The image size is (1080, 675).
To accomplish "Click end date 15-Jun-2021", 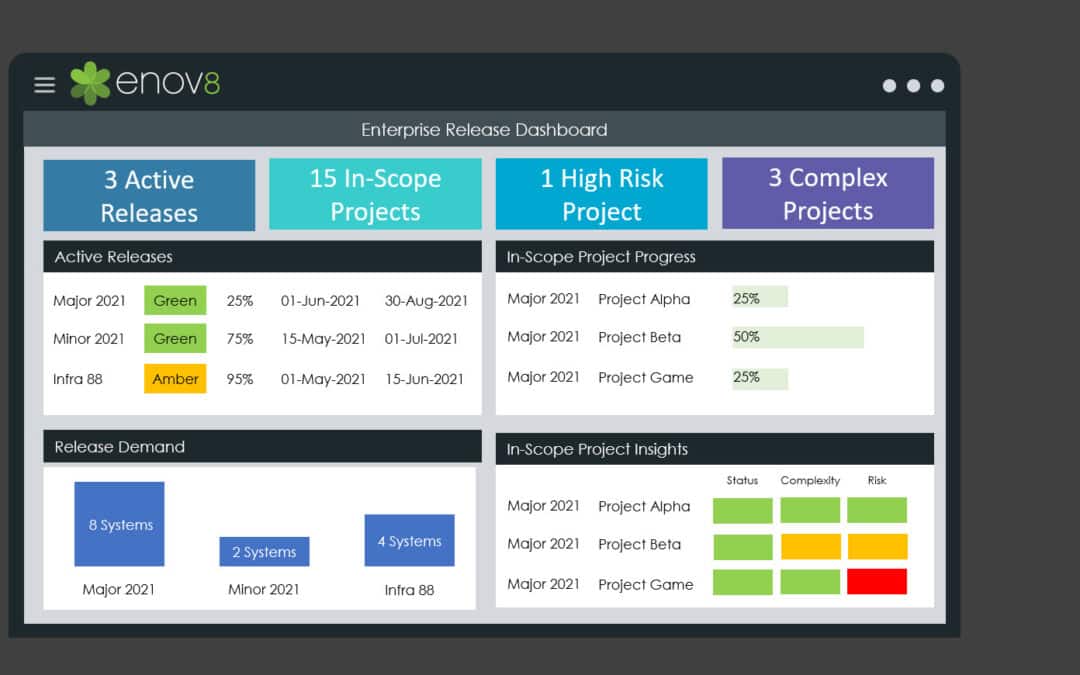I will coord(424,379).
